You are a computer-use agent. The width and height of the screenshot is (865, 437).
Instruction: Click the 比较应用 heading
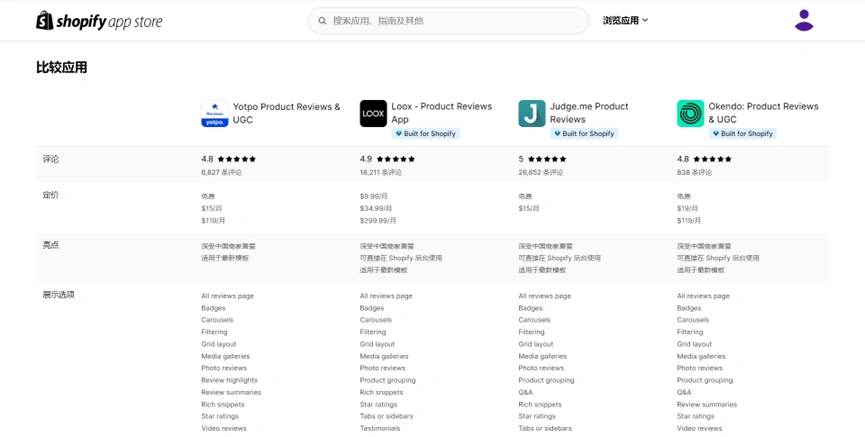click(x=62, y=68)
